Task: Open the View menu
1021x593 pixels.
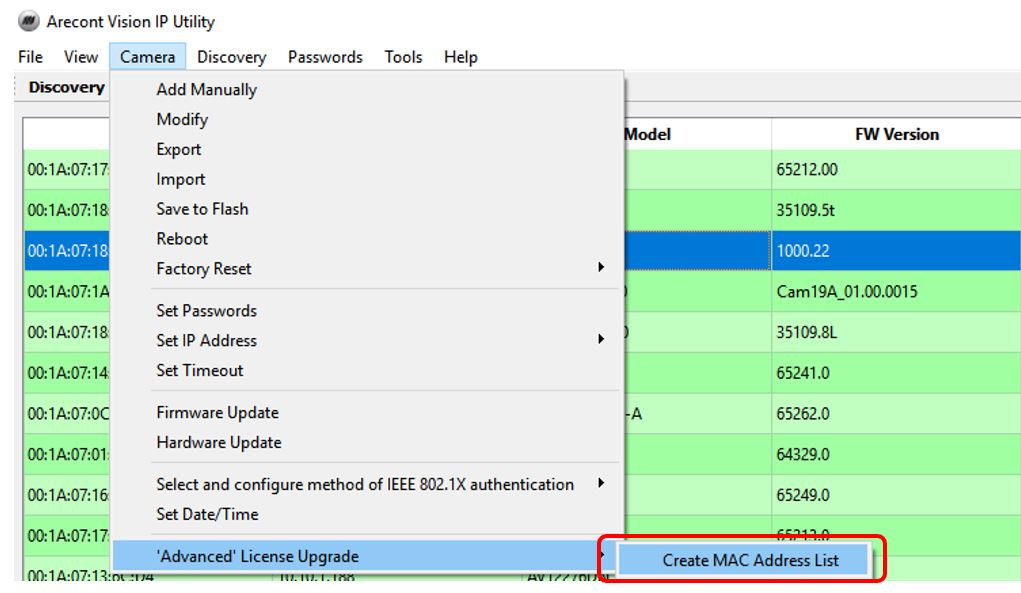Action: point(79,57)
